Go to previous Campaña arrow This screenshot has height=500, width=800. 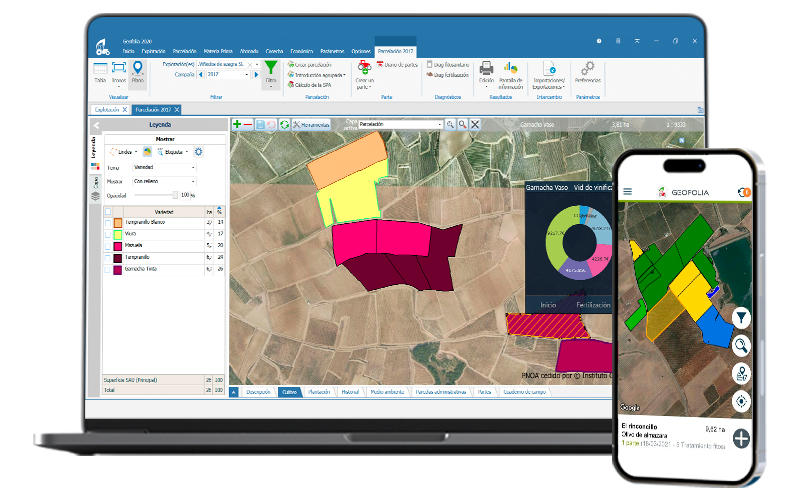(x=201, y=74)
